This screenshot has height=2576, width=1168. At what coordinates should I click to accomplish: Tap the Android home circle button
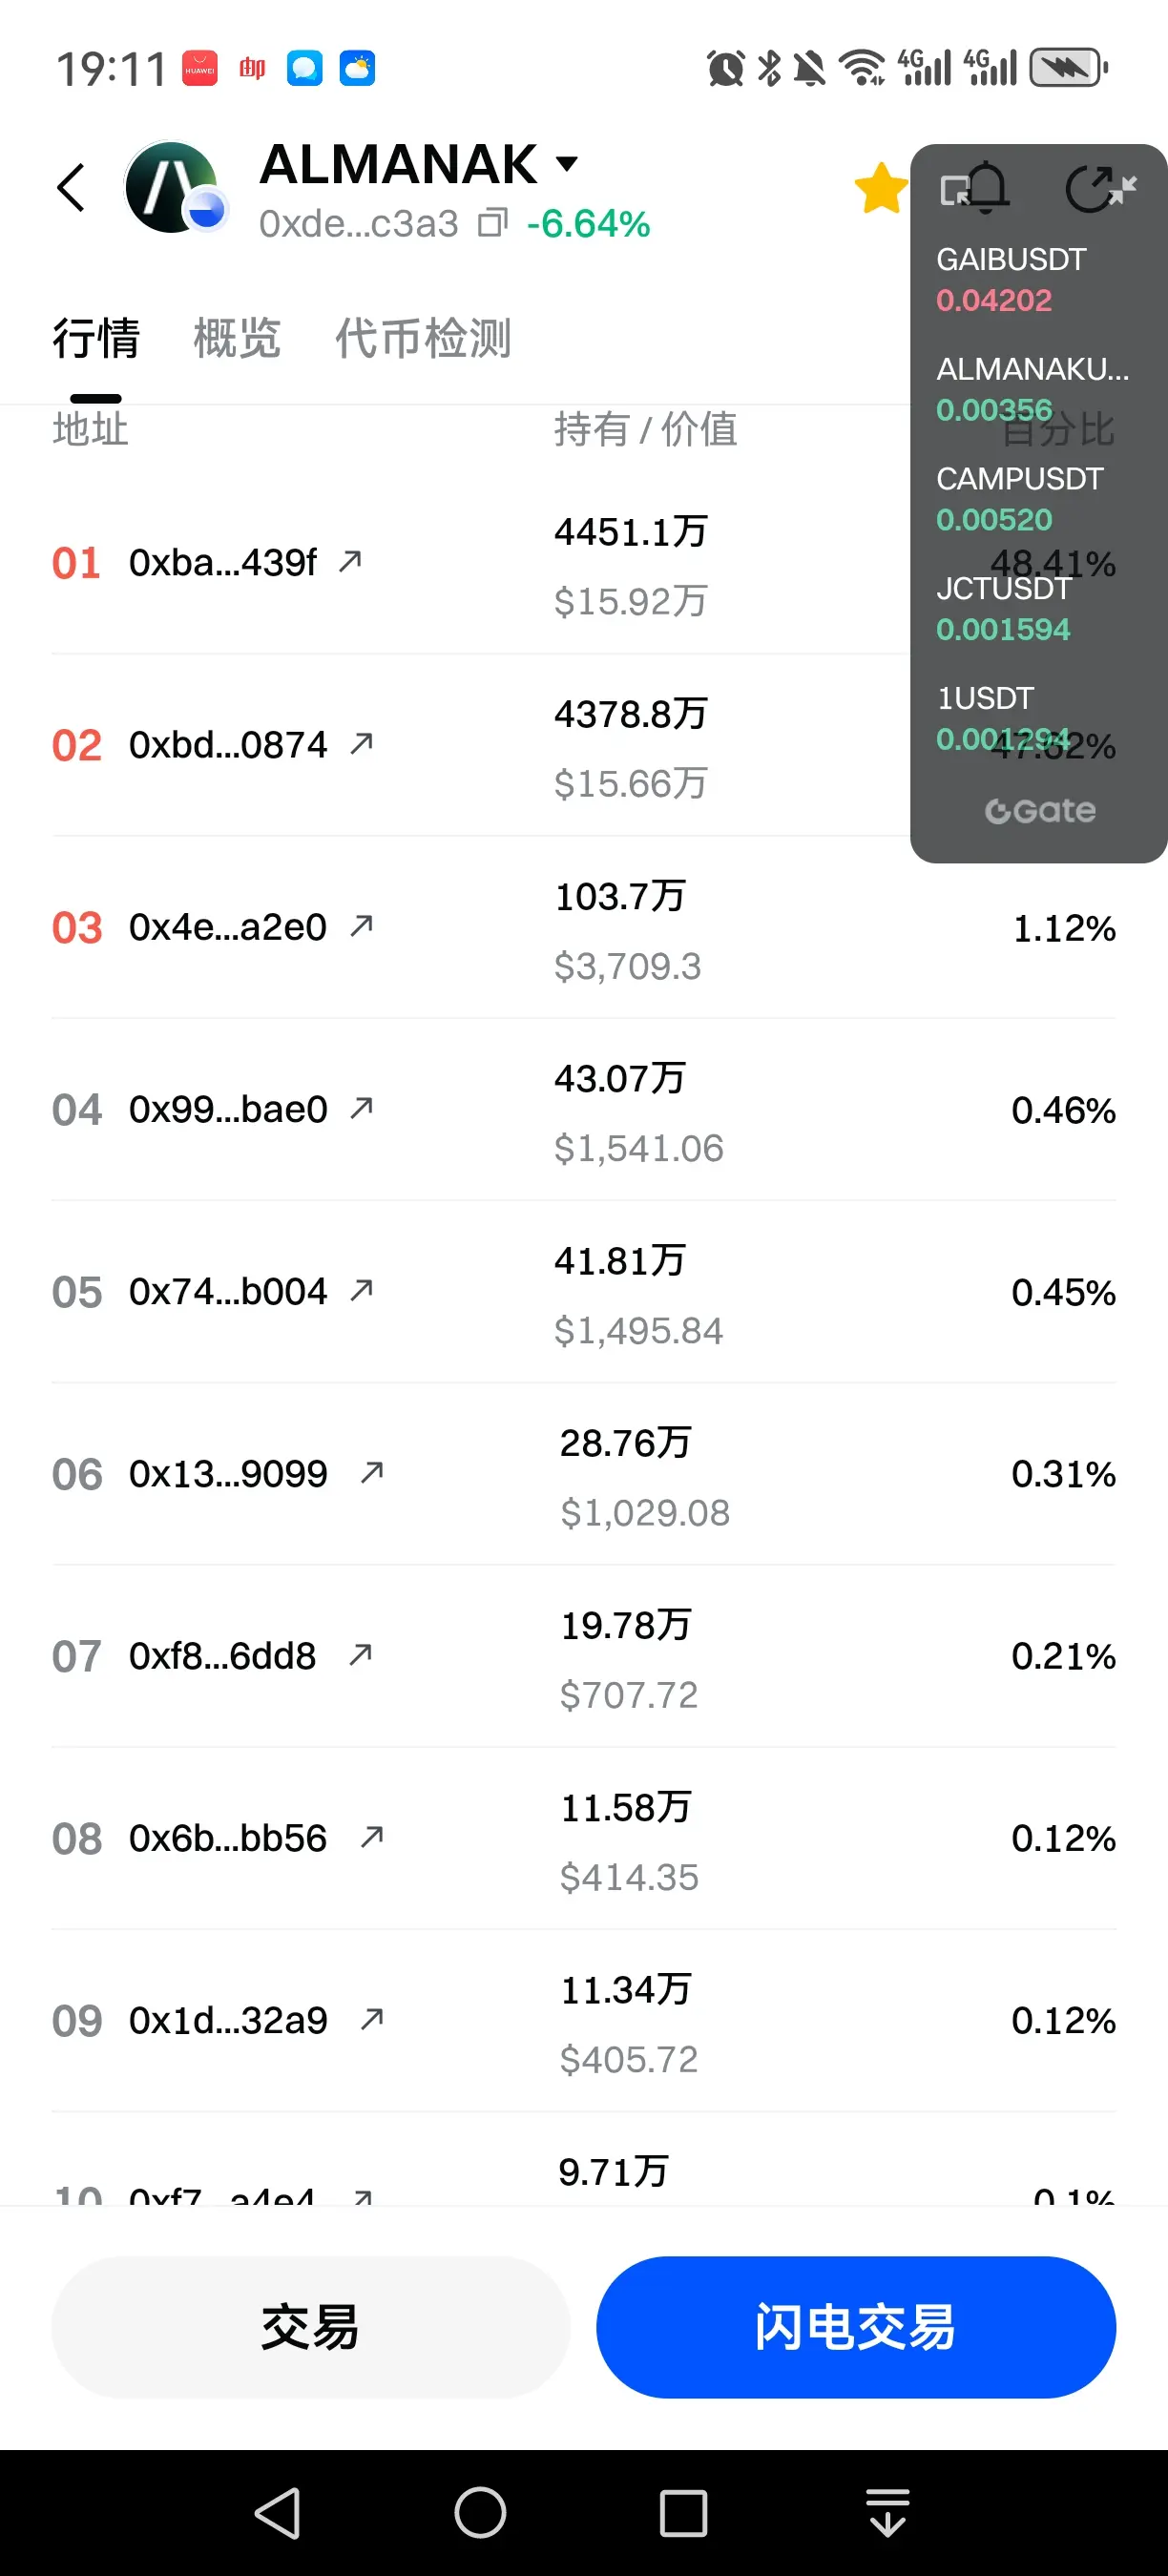pyautogui.click(x=480, y=2512)
